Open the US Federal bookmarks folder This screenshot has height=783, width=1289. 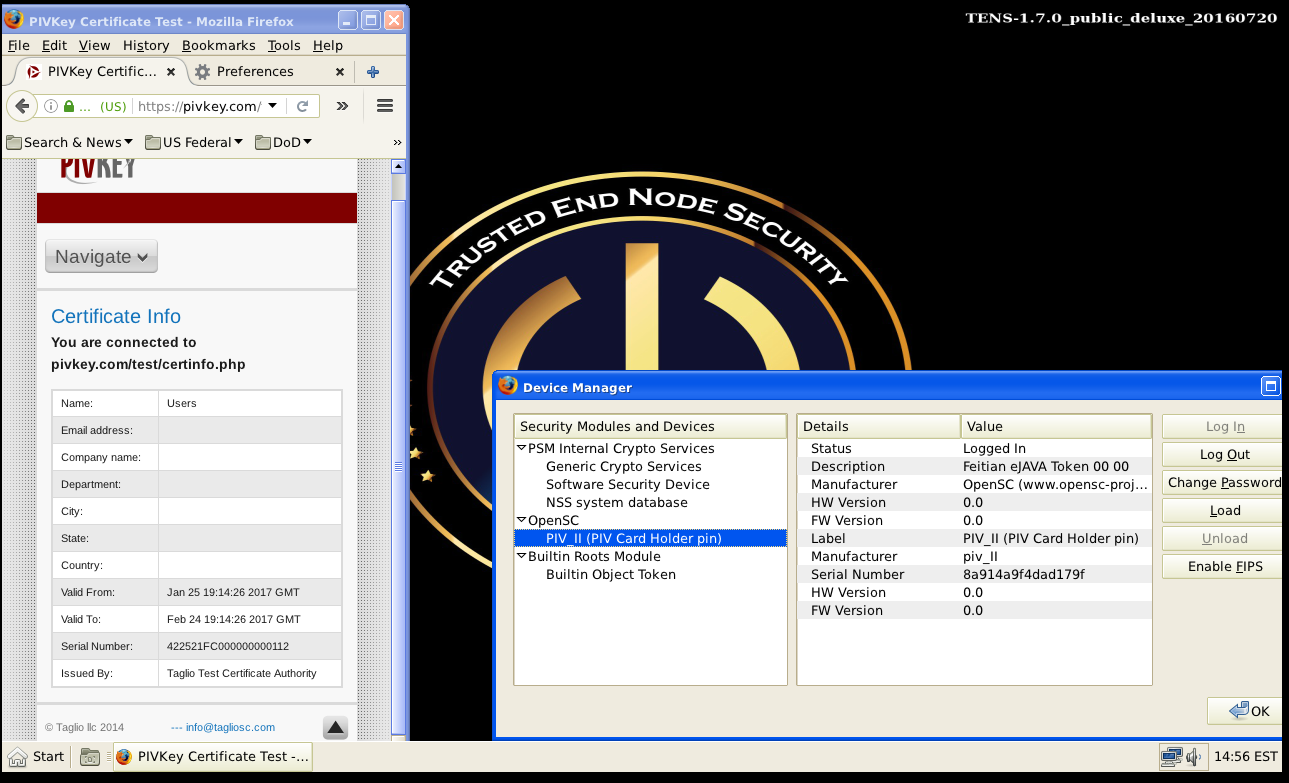[195, 142]
